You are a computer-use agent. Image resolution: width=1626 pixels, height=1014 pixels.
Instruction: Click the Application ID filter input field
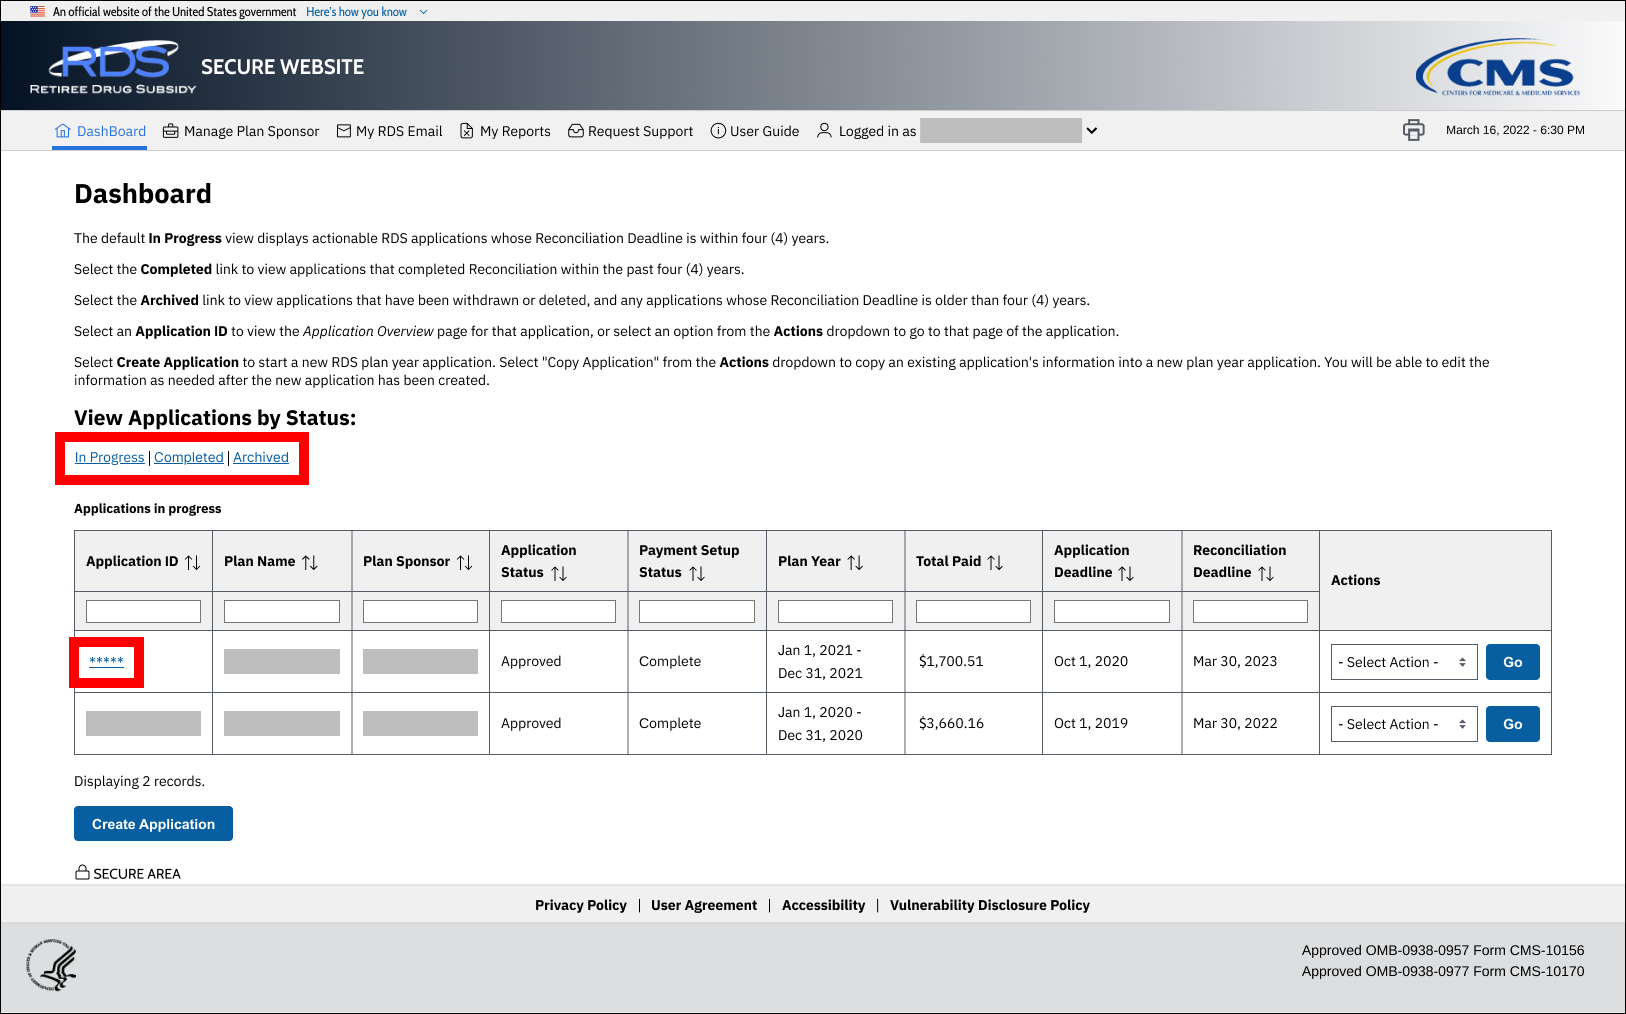coord(143,611)
